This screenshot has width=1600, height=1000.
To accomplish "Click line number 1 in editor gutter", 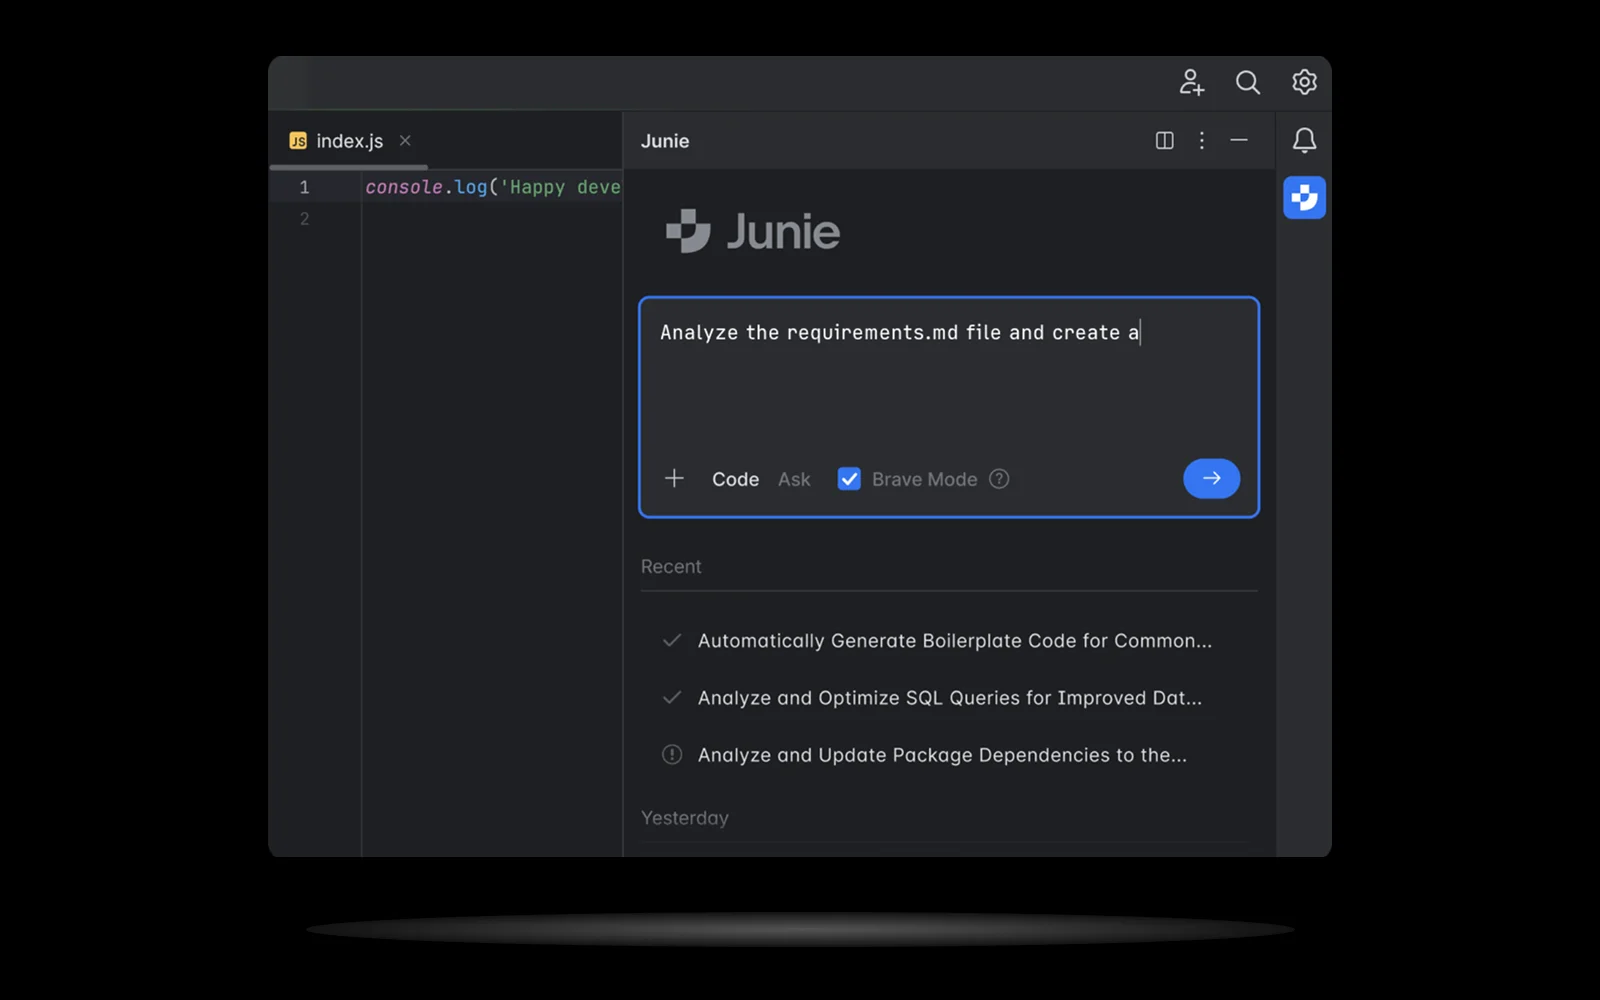I will pos(304,187).
